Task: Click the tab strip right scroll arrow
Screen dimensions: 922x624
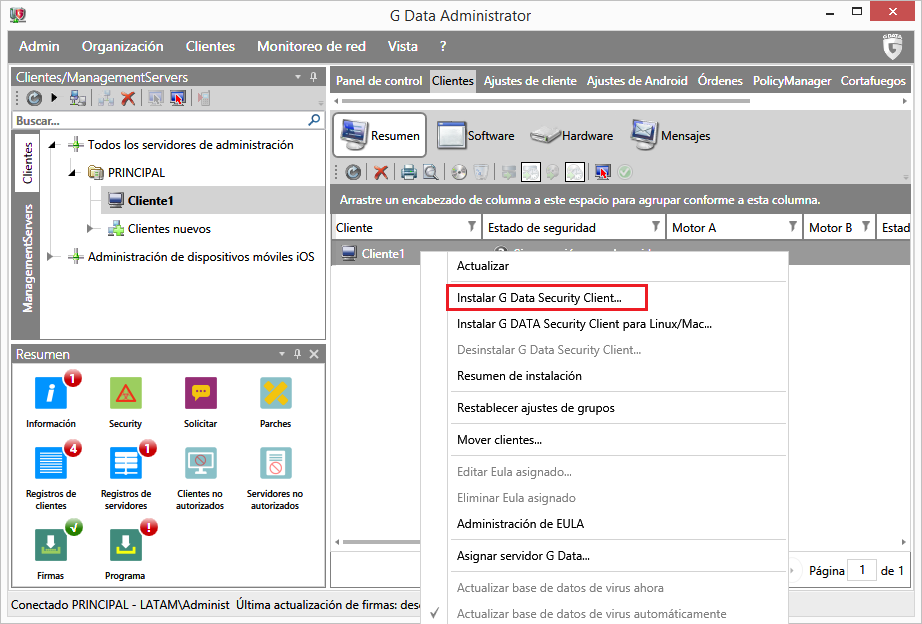Action: click(904, 101)
